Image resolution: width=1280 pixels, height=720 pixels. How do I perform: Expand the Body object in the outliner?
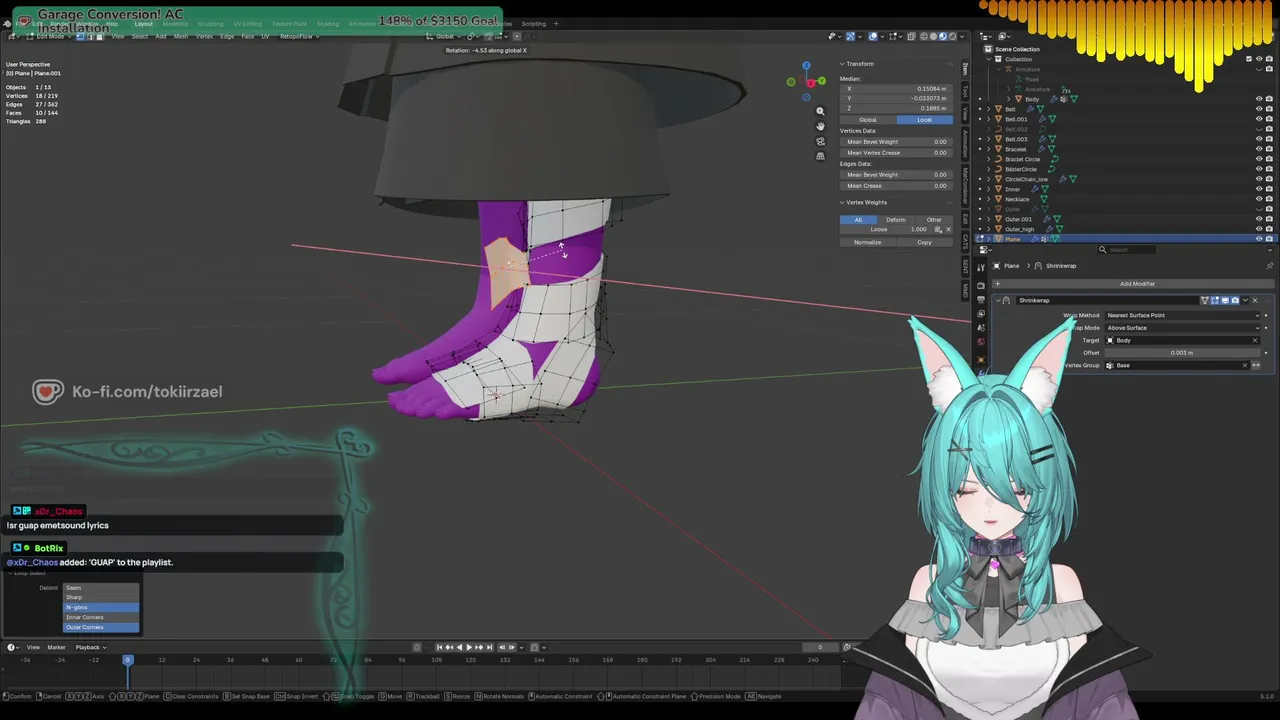[x=1009, y=99]
